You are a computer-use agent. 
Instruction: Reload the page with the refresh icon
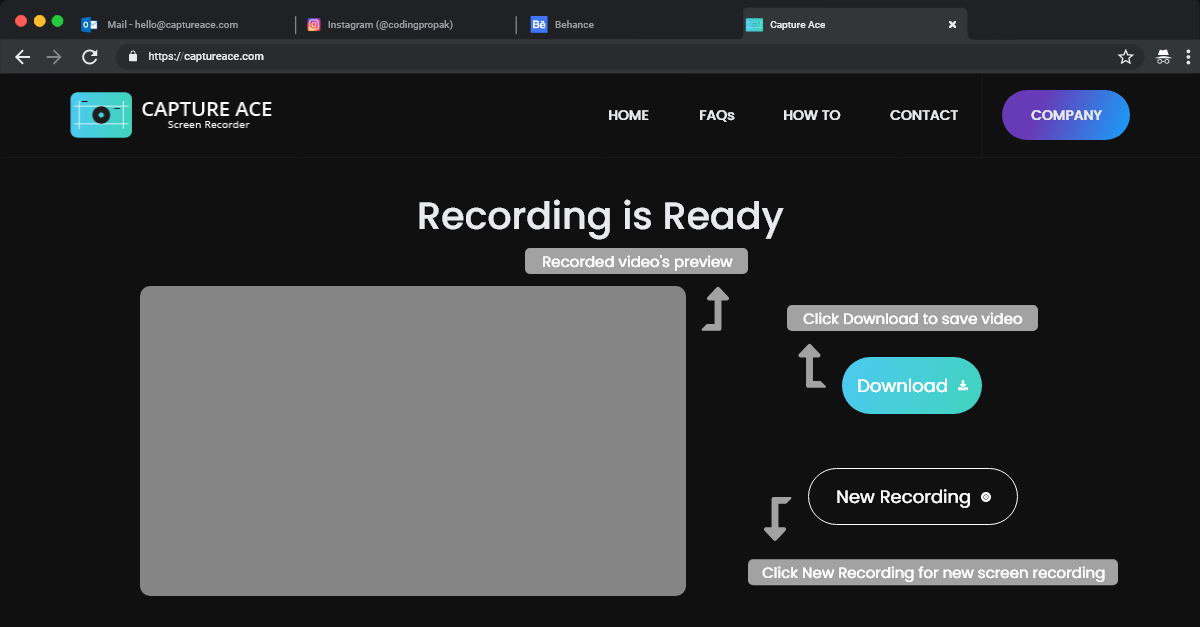(89, 57)
